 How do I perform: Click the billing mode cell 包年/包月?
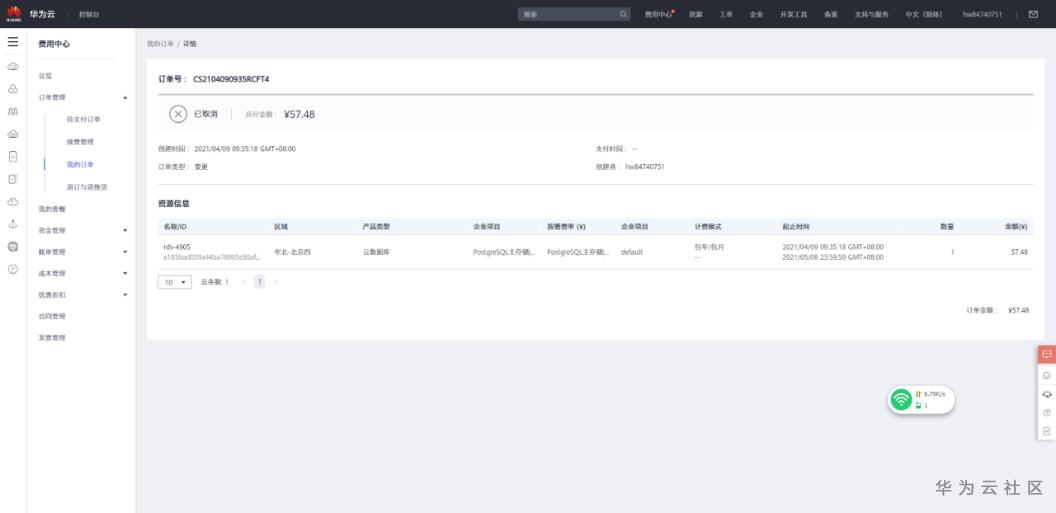click(707, 247)
